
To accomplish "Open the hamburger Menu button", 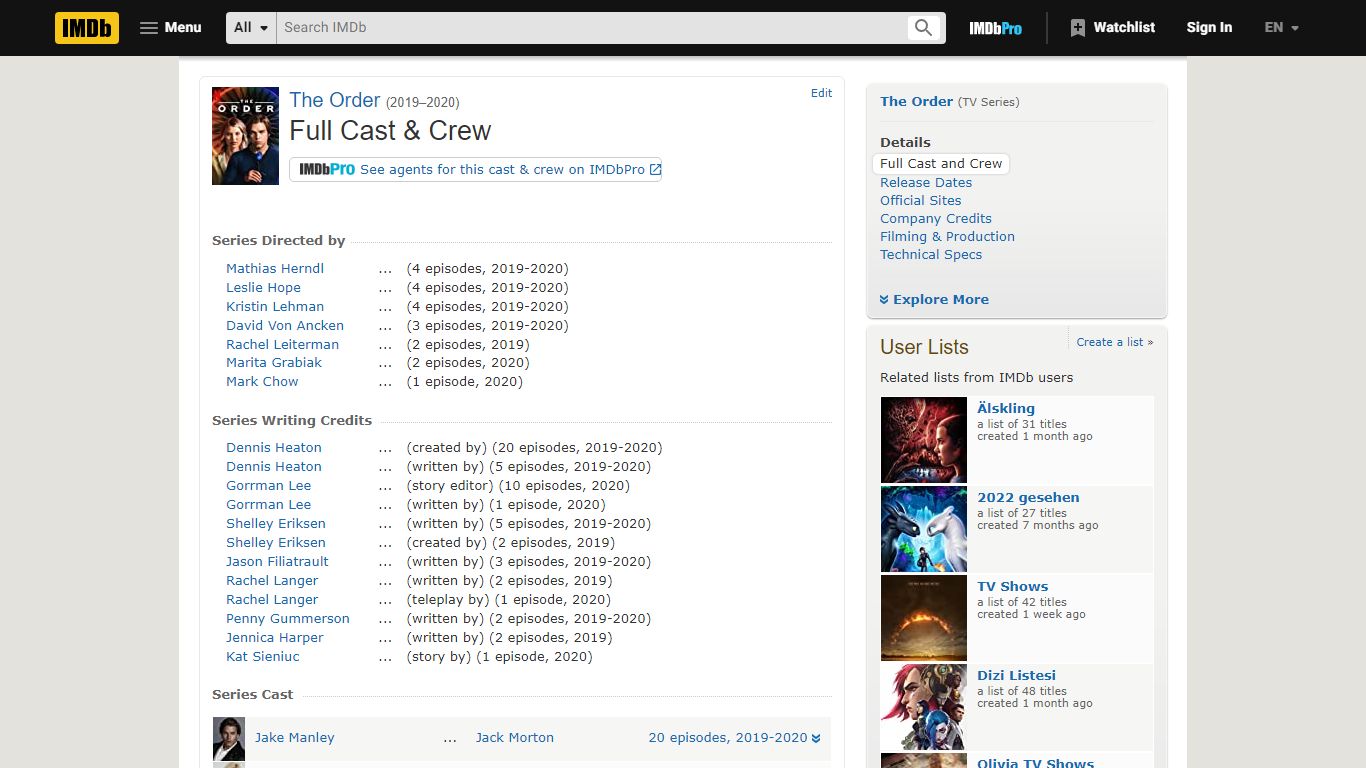I will coord(171,28).
